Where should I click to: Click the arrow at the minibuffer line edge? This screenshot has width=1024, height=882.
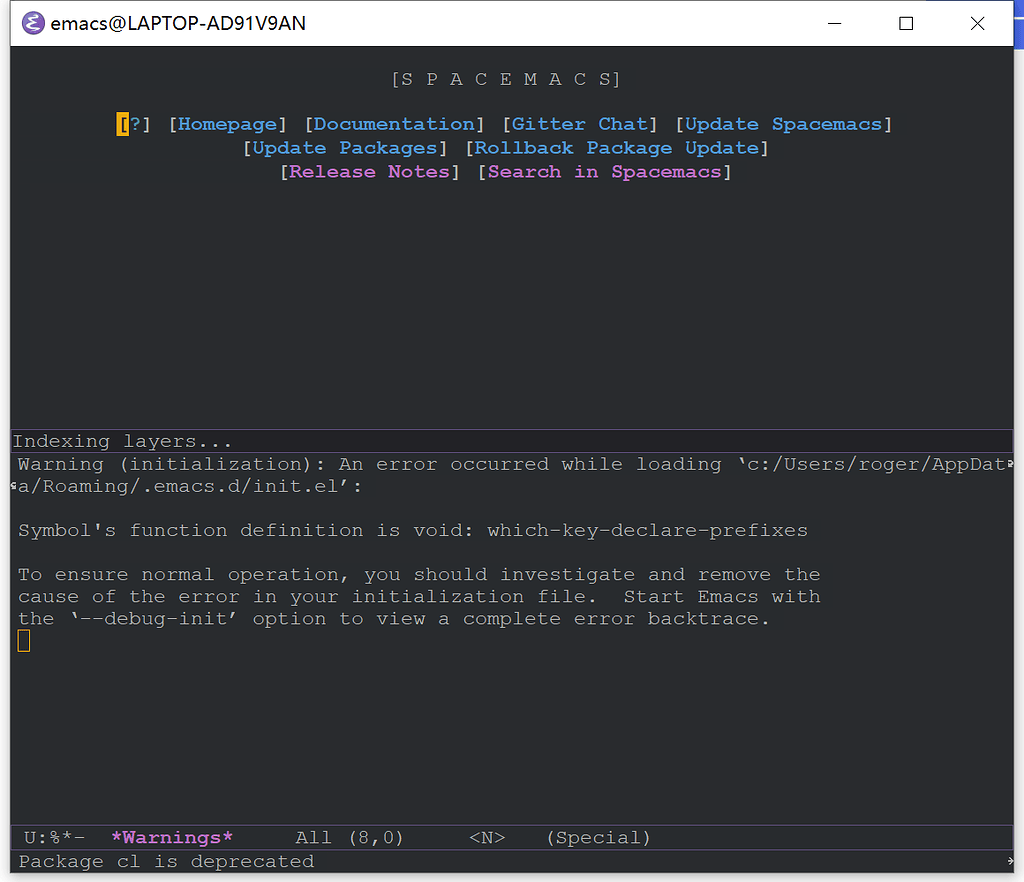1011,860
